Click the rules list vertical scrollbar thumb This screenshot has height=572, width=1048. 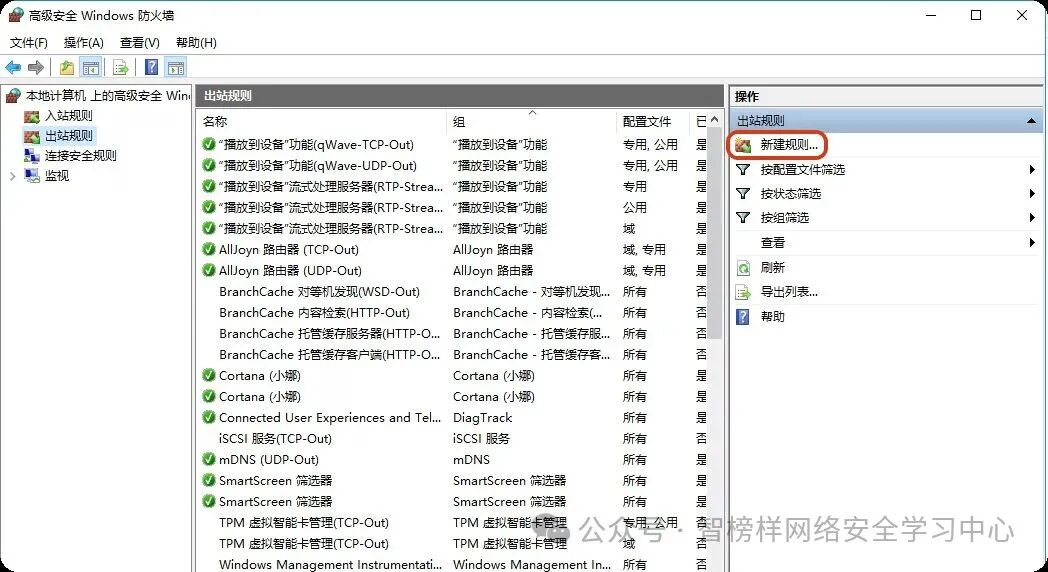[x=714, y=234]
